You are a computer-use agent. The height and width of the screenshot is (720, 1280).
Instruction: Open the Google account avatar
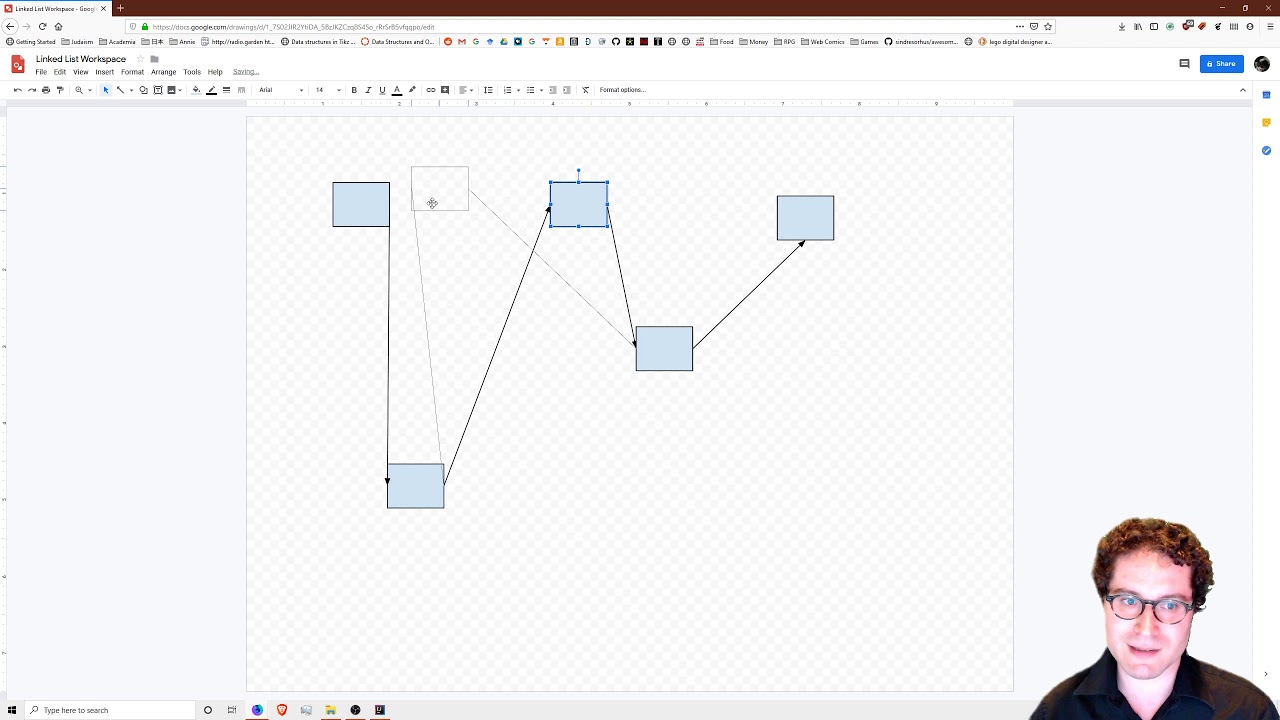click(1262, 64)
